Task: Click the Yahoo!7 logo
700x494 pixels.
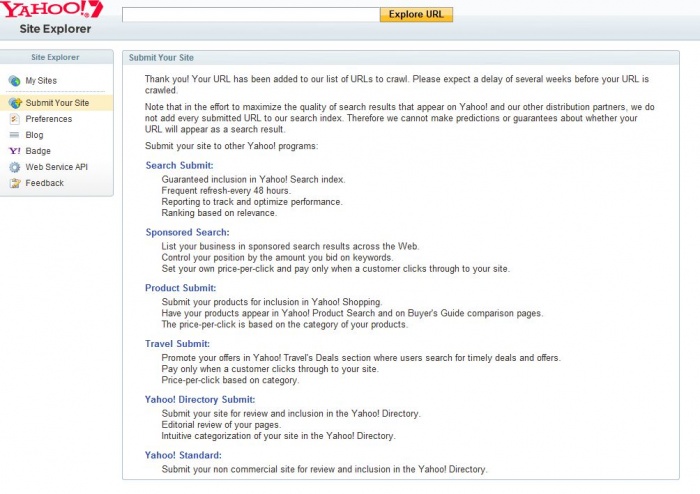Action: click(x=52, y=11)
